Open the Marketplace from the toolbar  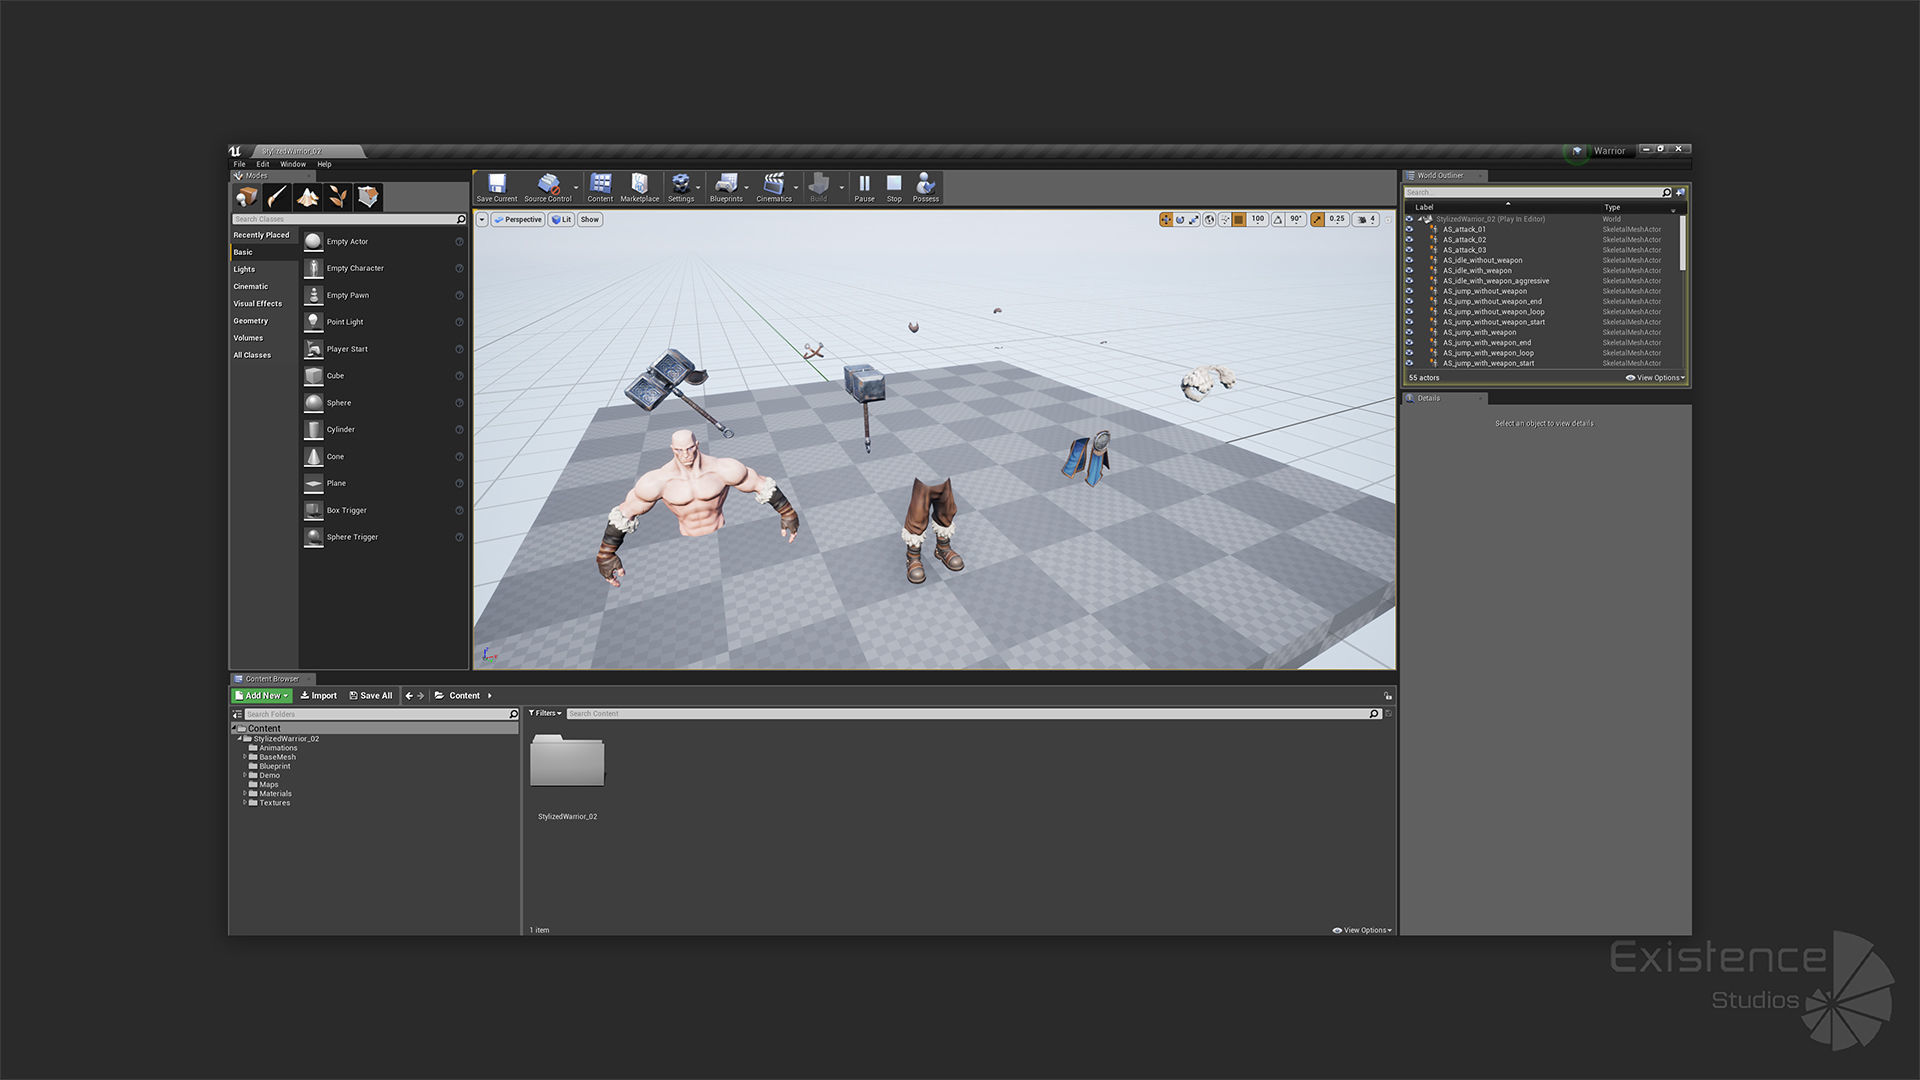pos(639,186)
